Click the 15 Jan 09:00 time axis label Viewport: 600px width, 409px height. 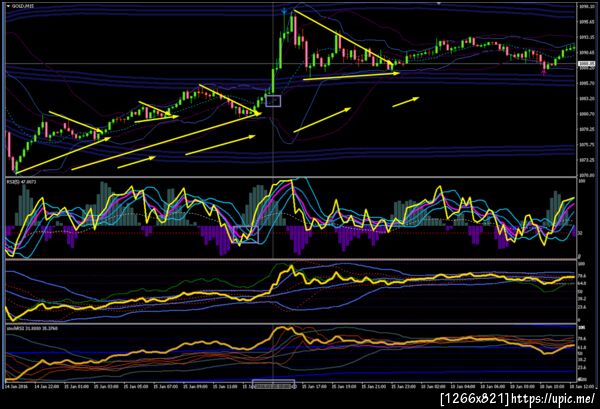click(195, 387)
